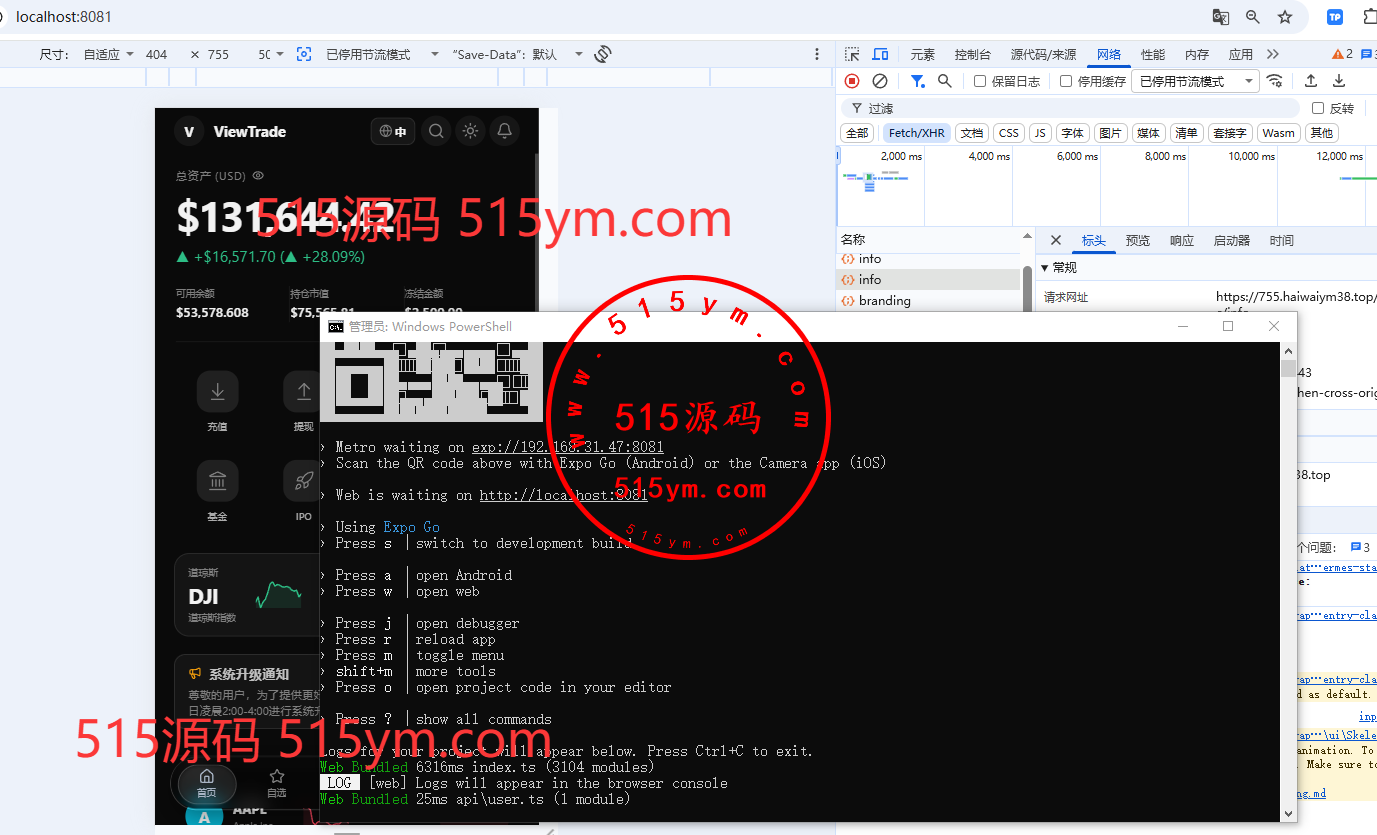
Task: Open the 基金 fund icon
Action: (217, 481)
